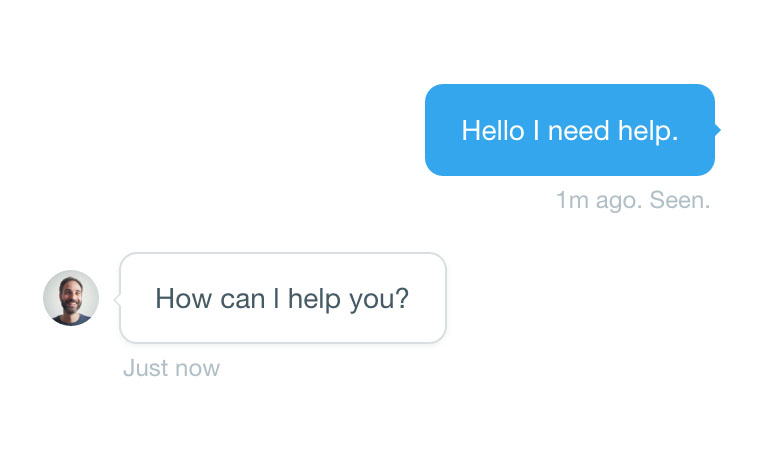The width and height of the screenshot is (768, 458).
Task: Click the blue bubble's right-pointing tail
Action: tap(718, 130)
